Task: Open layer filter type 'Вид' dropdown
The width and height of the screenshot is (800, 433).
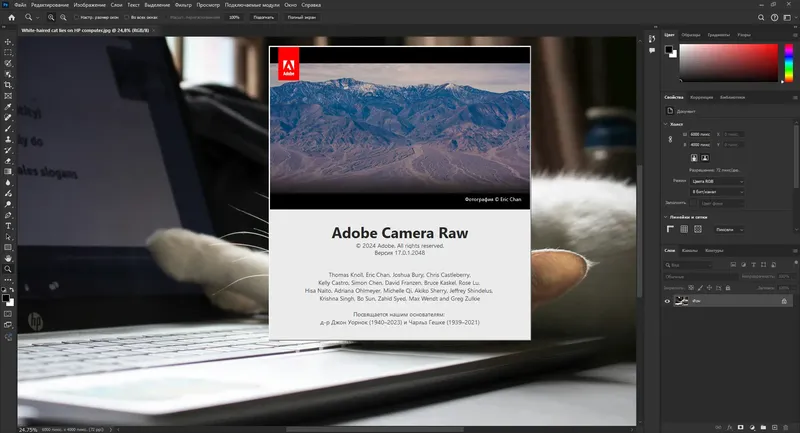Action: [x=687, y=265]
